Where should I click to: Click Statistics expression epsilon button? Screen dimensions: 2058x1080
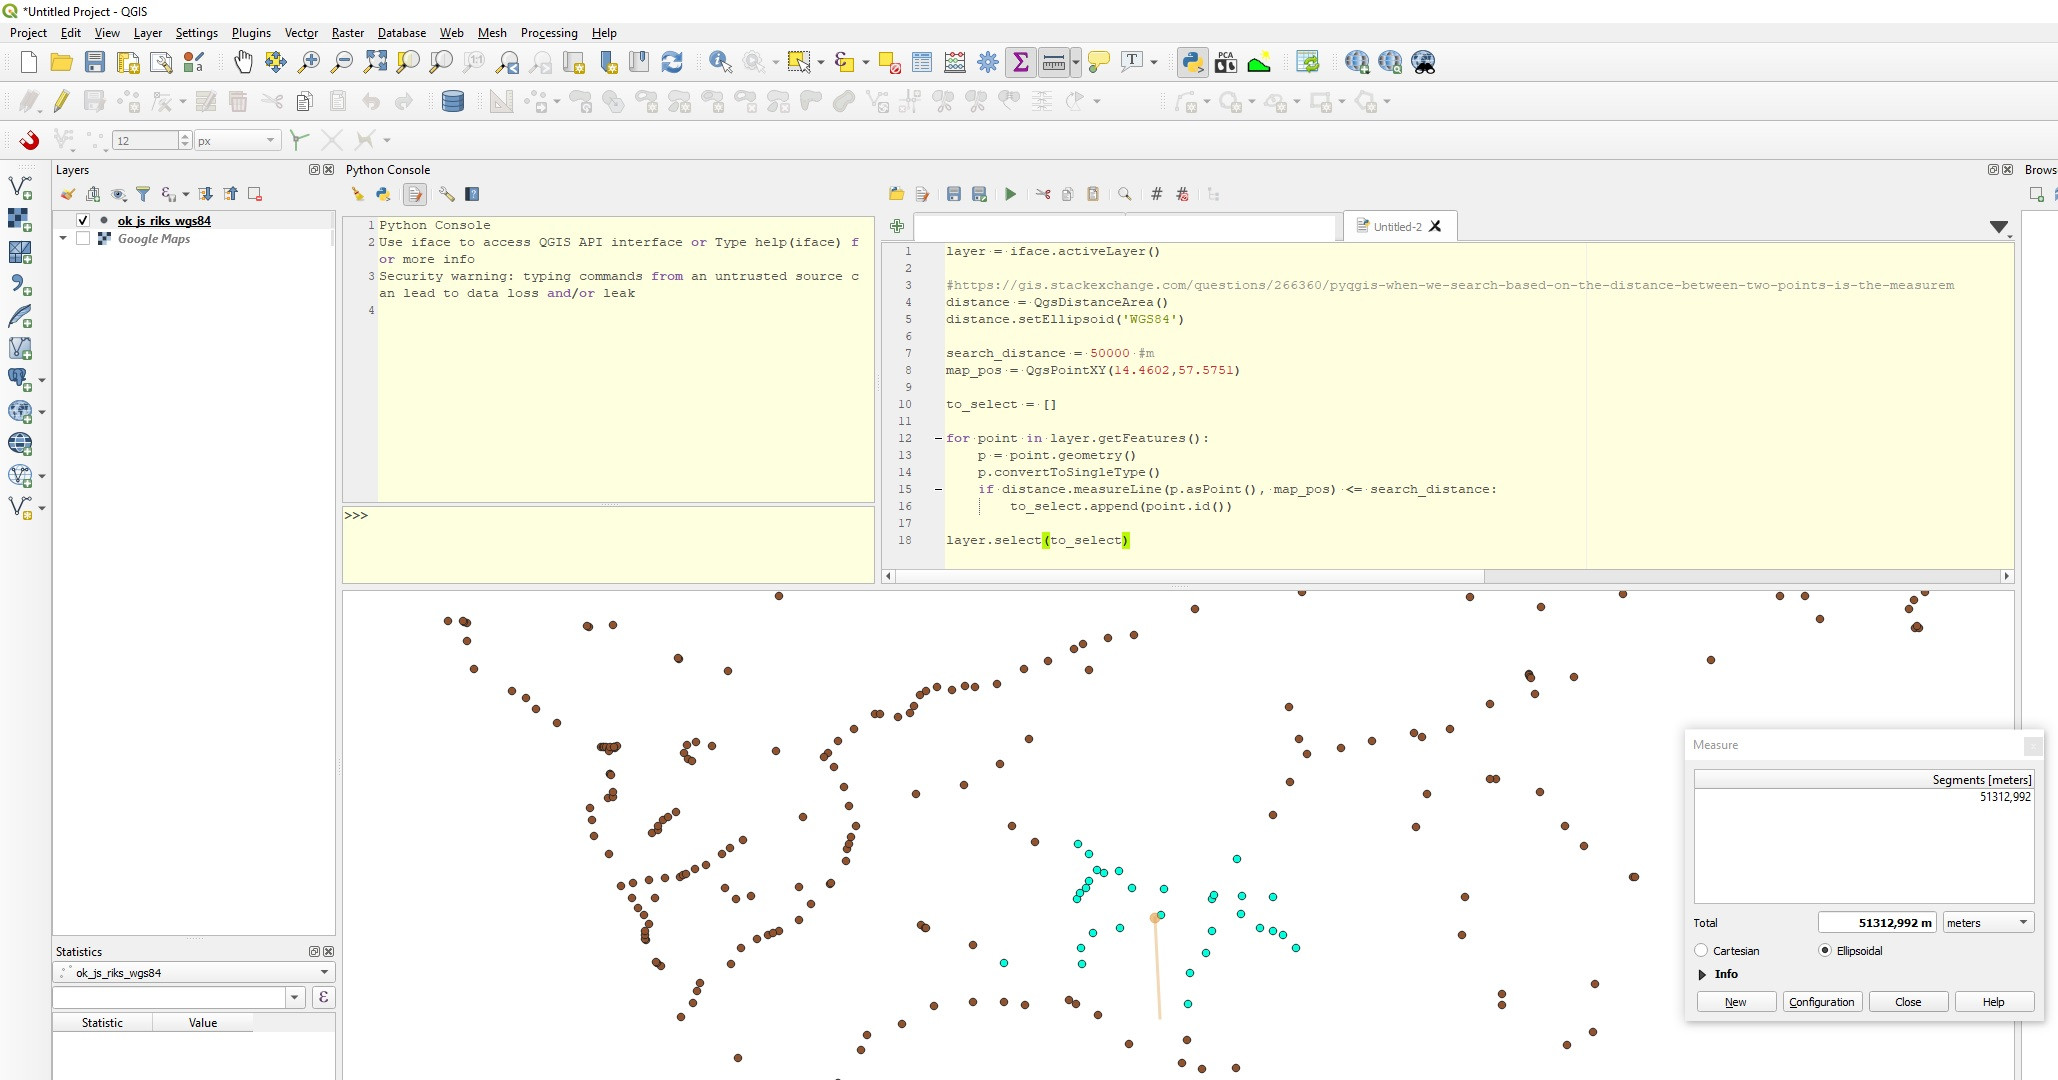click(323, 998)
